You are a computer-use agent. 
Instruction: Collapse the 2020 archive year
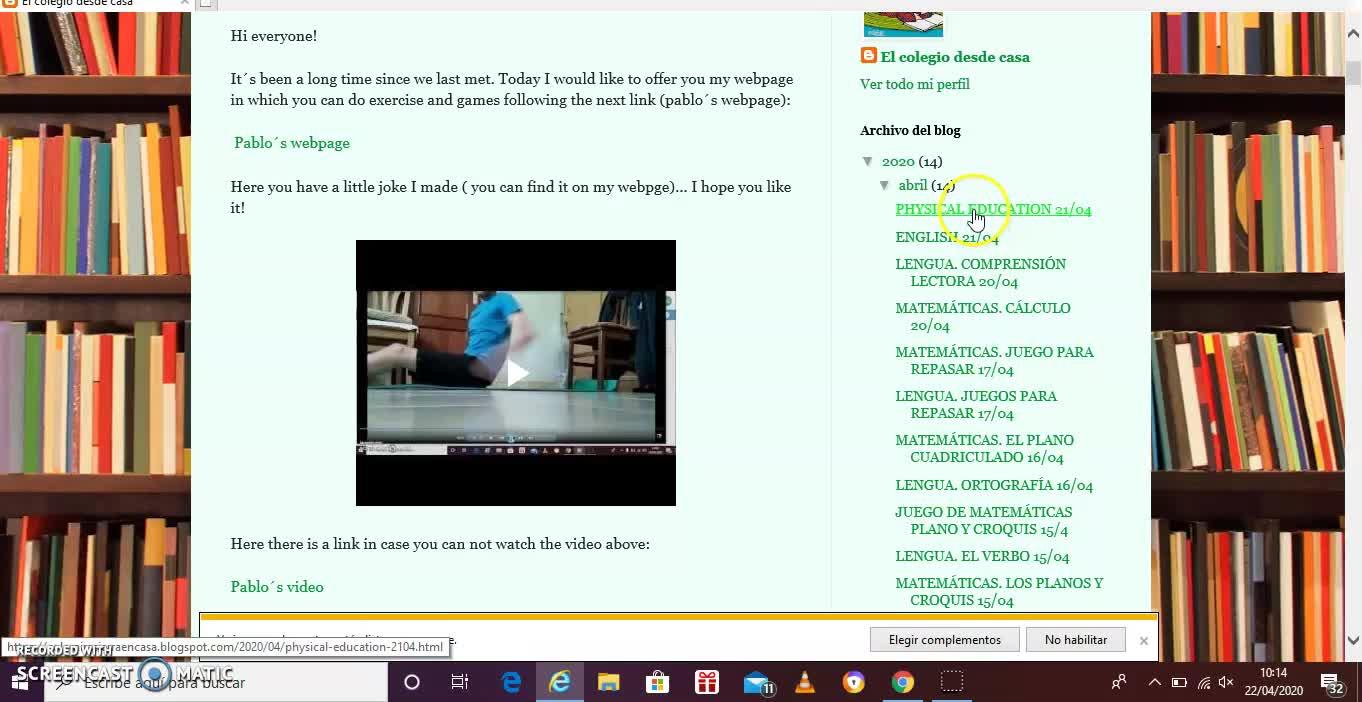(867, 161)
